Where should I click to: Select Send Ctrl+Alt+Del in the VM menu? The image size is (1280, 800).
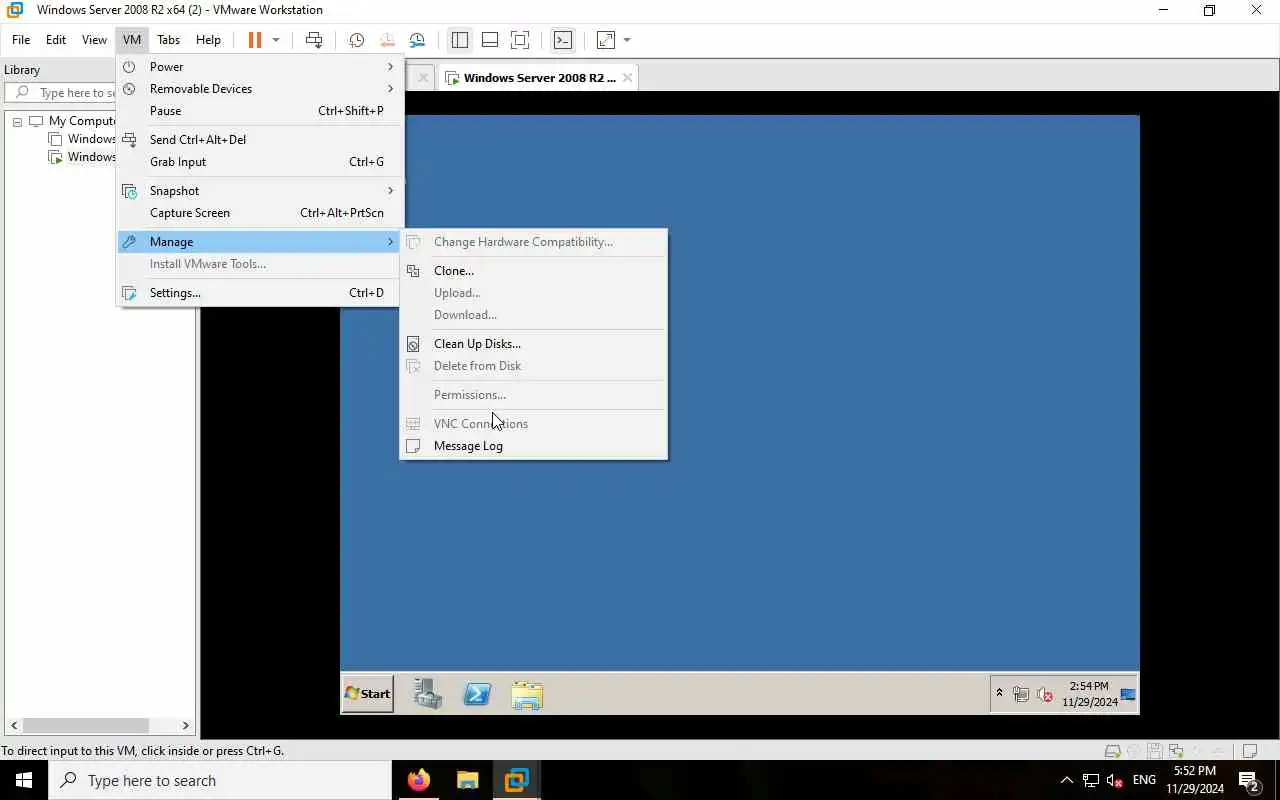(259, 140)
